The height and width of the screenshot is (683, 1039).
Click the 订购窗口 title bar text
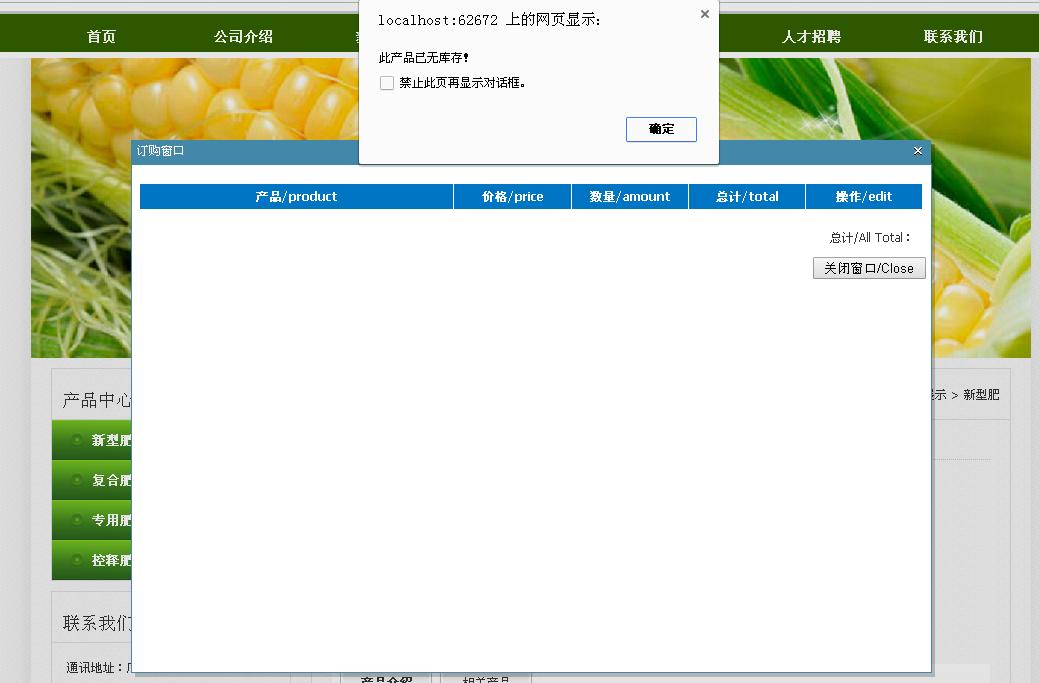click(161, 151)
